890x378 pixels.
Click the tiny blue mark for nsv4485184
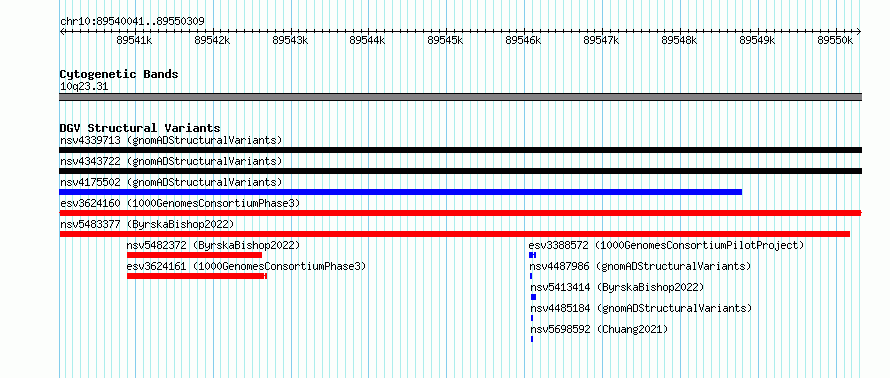(x=532, y=318)
